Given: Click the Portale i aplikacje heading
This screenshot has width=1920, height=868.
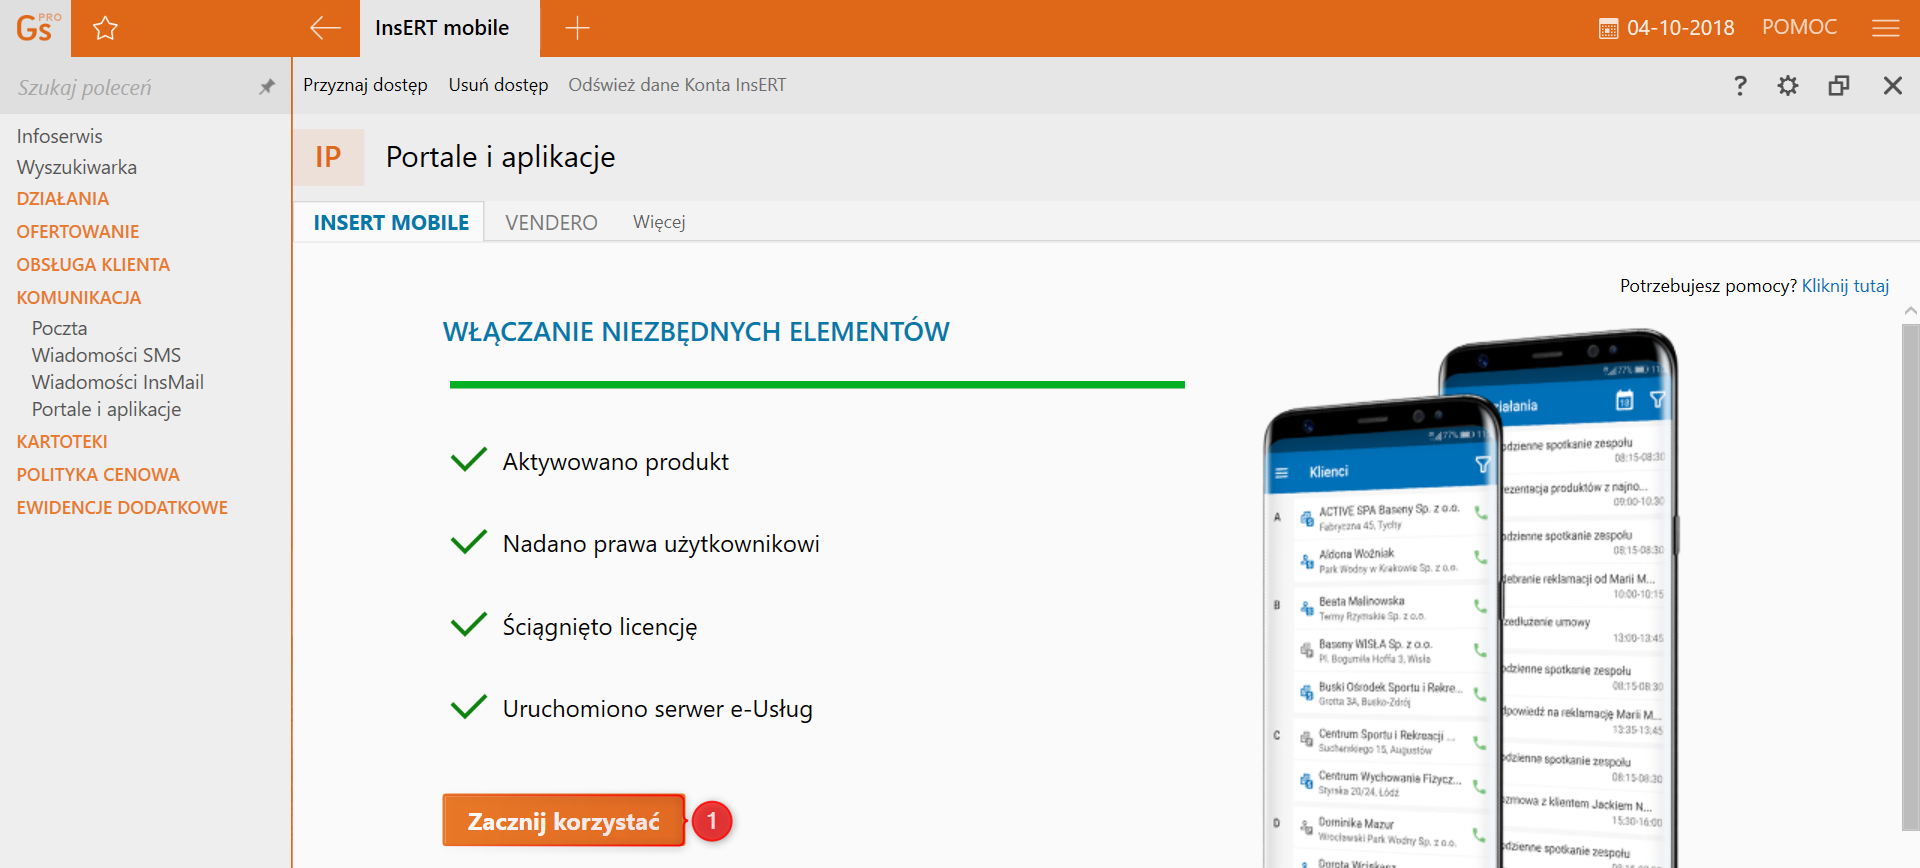Looking at the screenshot, I should pyautogui.click(x=500, y=157).
